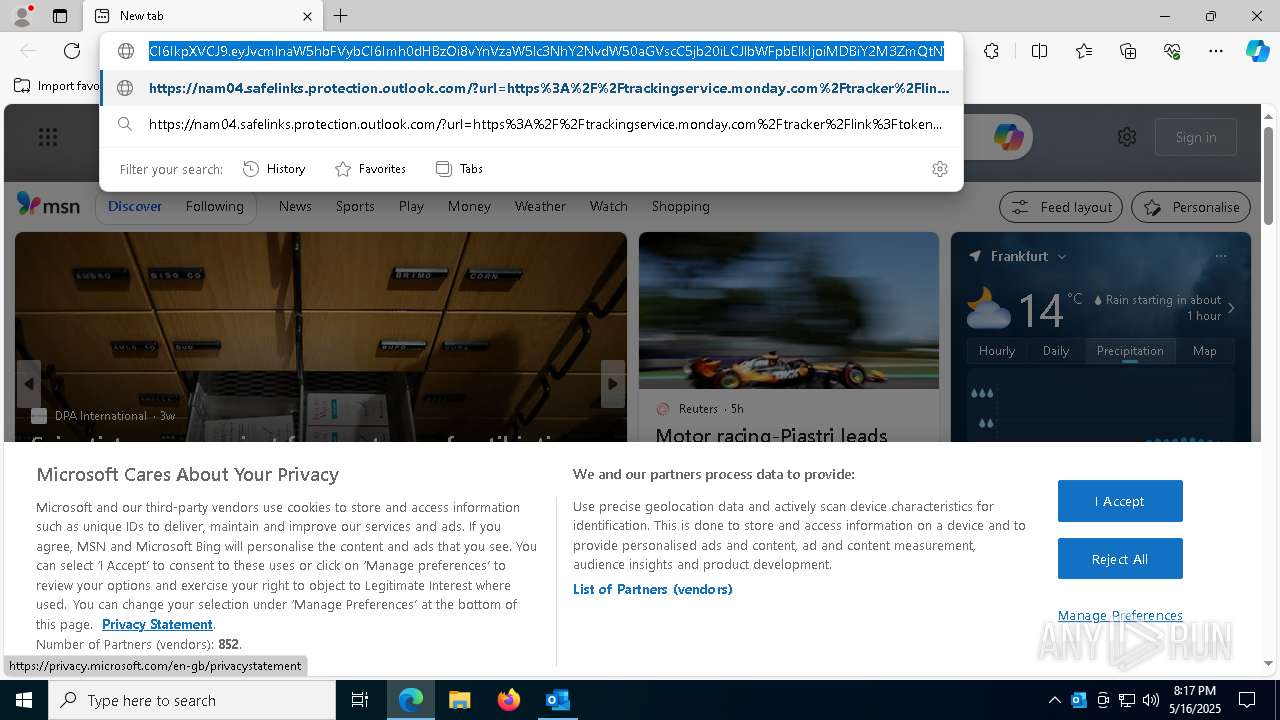Open the Favorites star icon
1280x720 pixels.
[1084, 51]
